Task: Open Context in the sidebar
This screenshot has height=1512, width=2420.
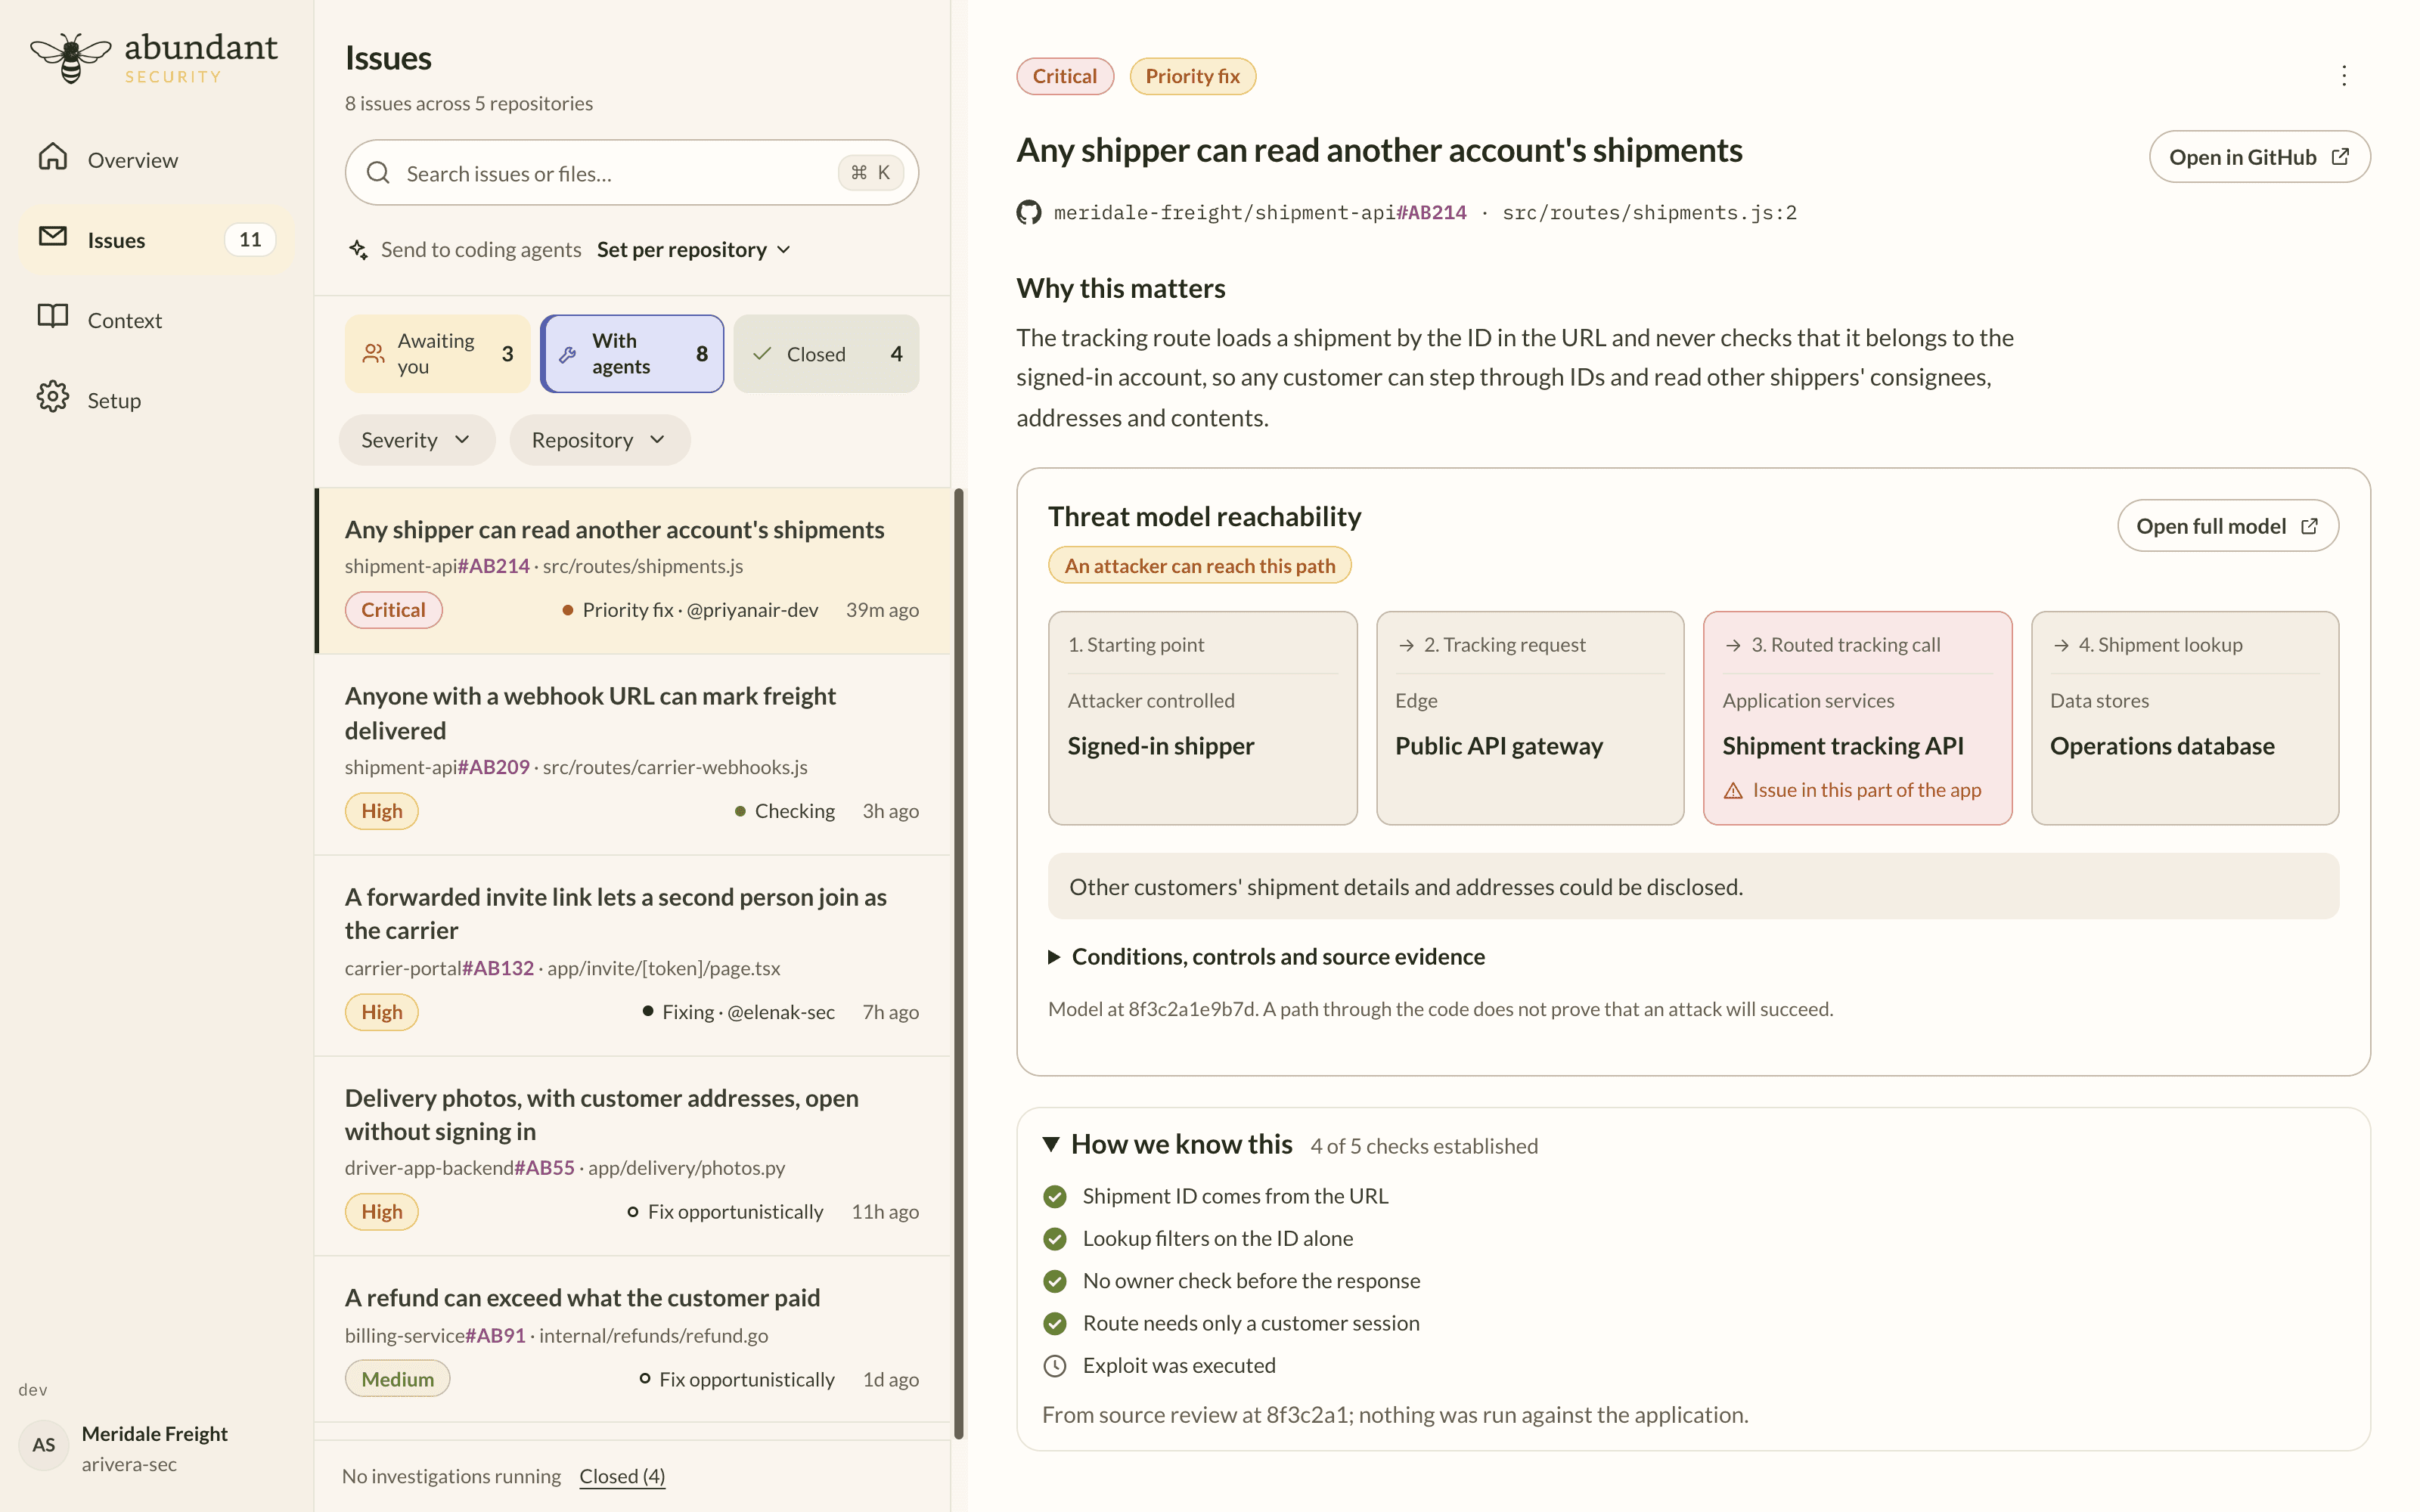Action: pyautogui.click(x=157, y=319)
